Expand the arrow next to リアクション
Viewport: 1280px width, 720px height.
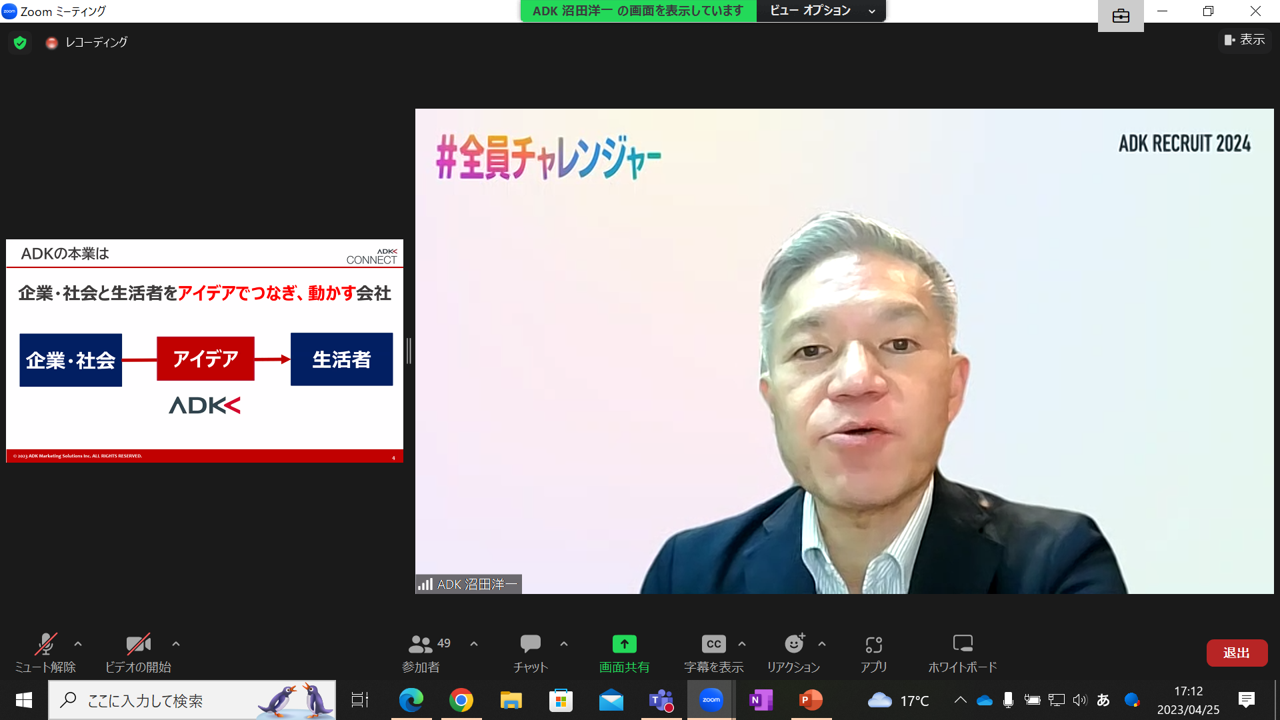822,644
